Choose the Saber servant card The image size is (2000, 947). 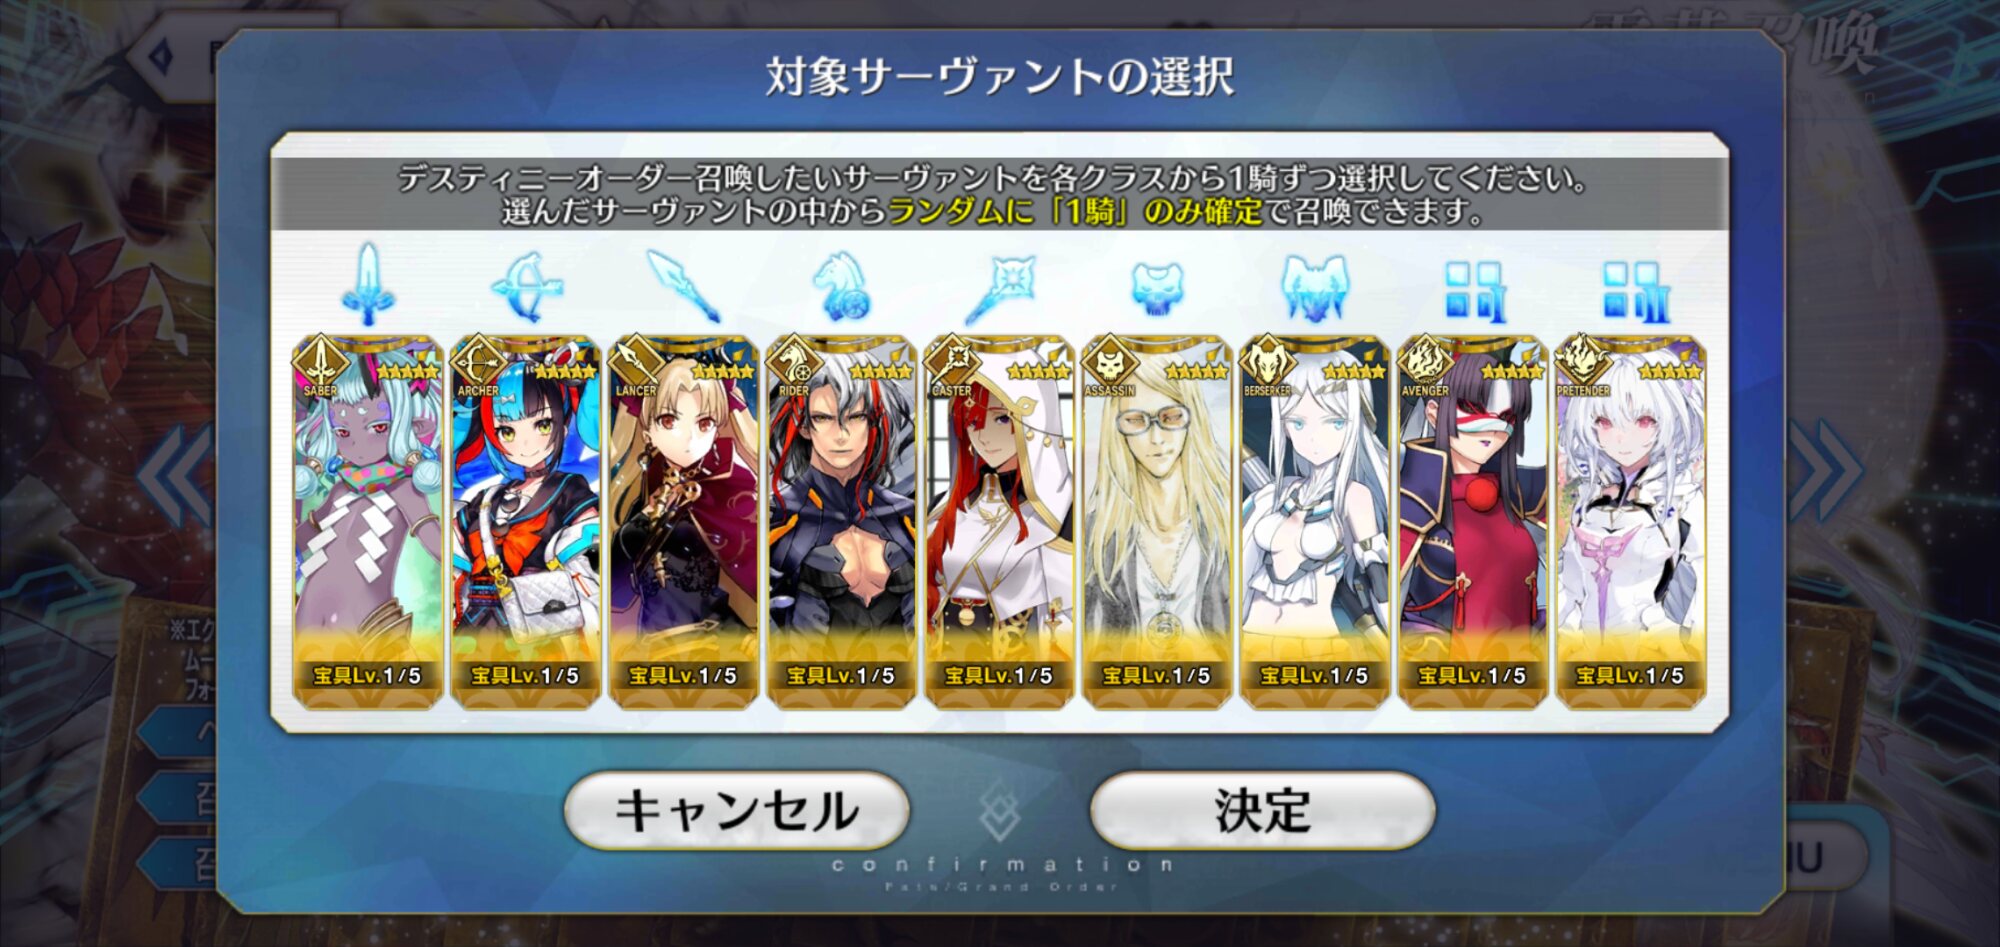pyautogui.click(x=368, y=522)
